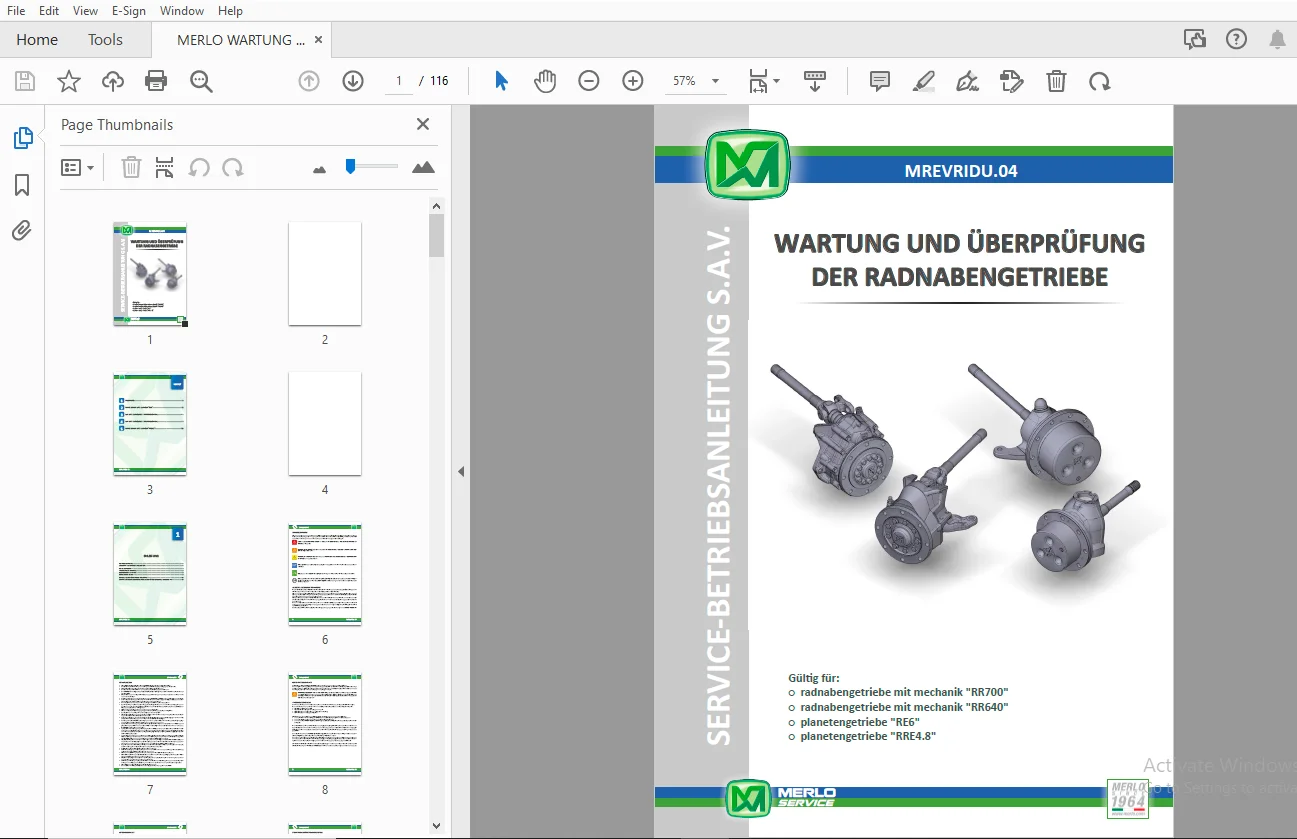Open Page Thumbnails sidebar icon
This screenshot has height=839, width=1297.
pos(22,138)
